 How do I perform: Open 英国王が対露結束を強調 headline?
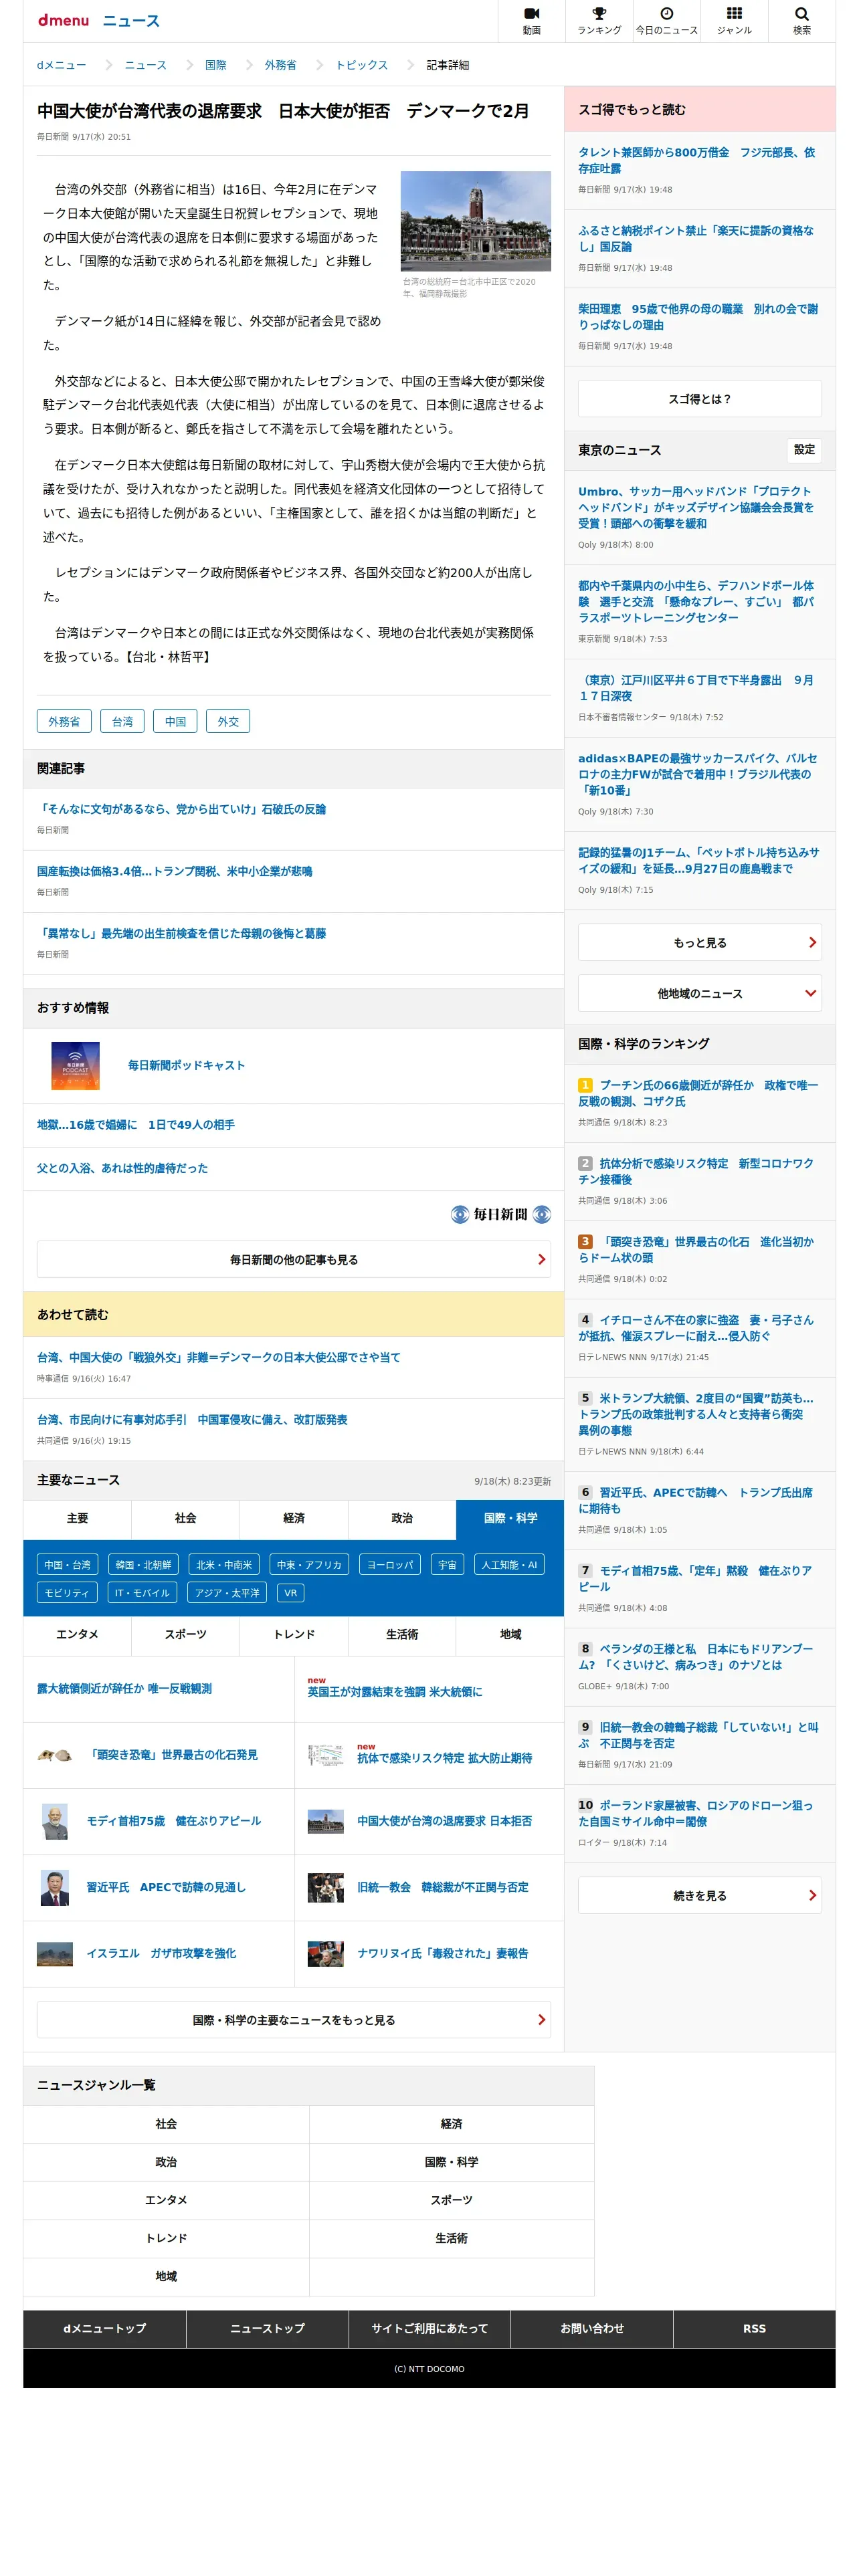coord(394,1692)
